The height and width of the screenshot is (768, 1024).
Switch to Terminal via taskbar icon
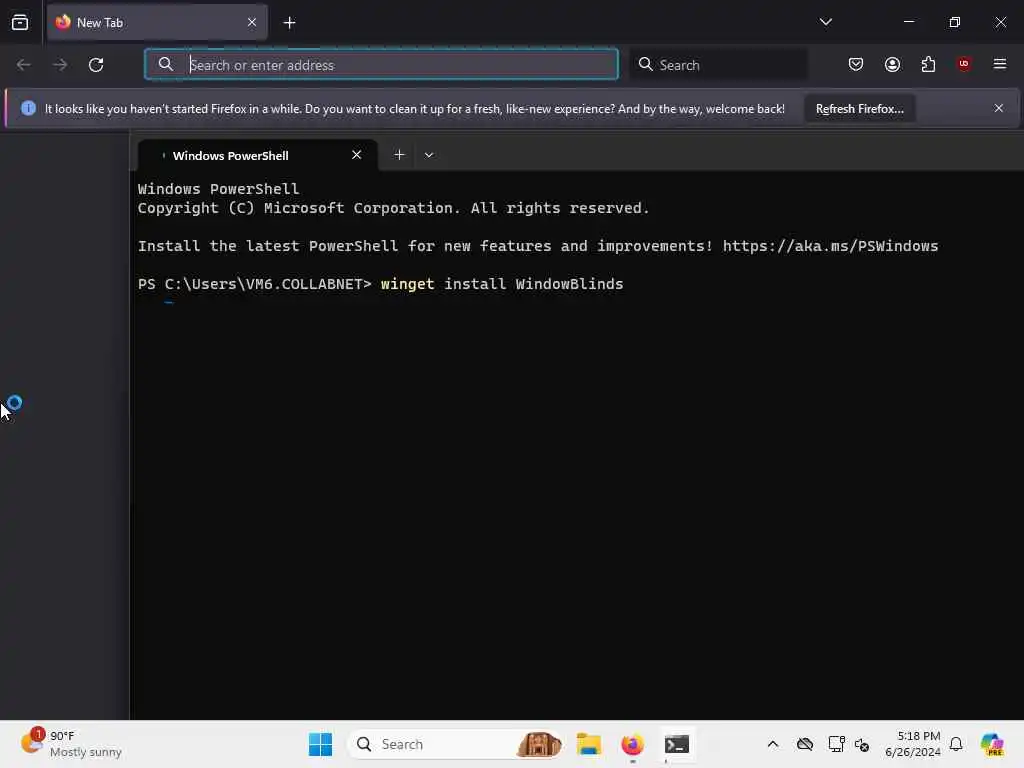point(677,744)
